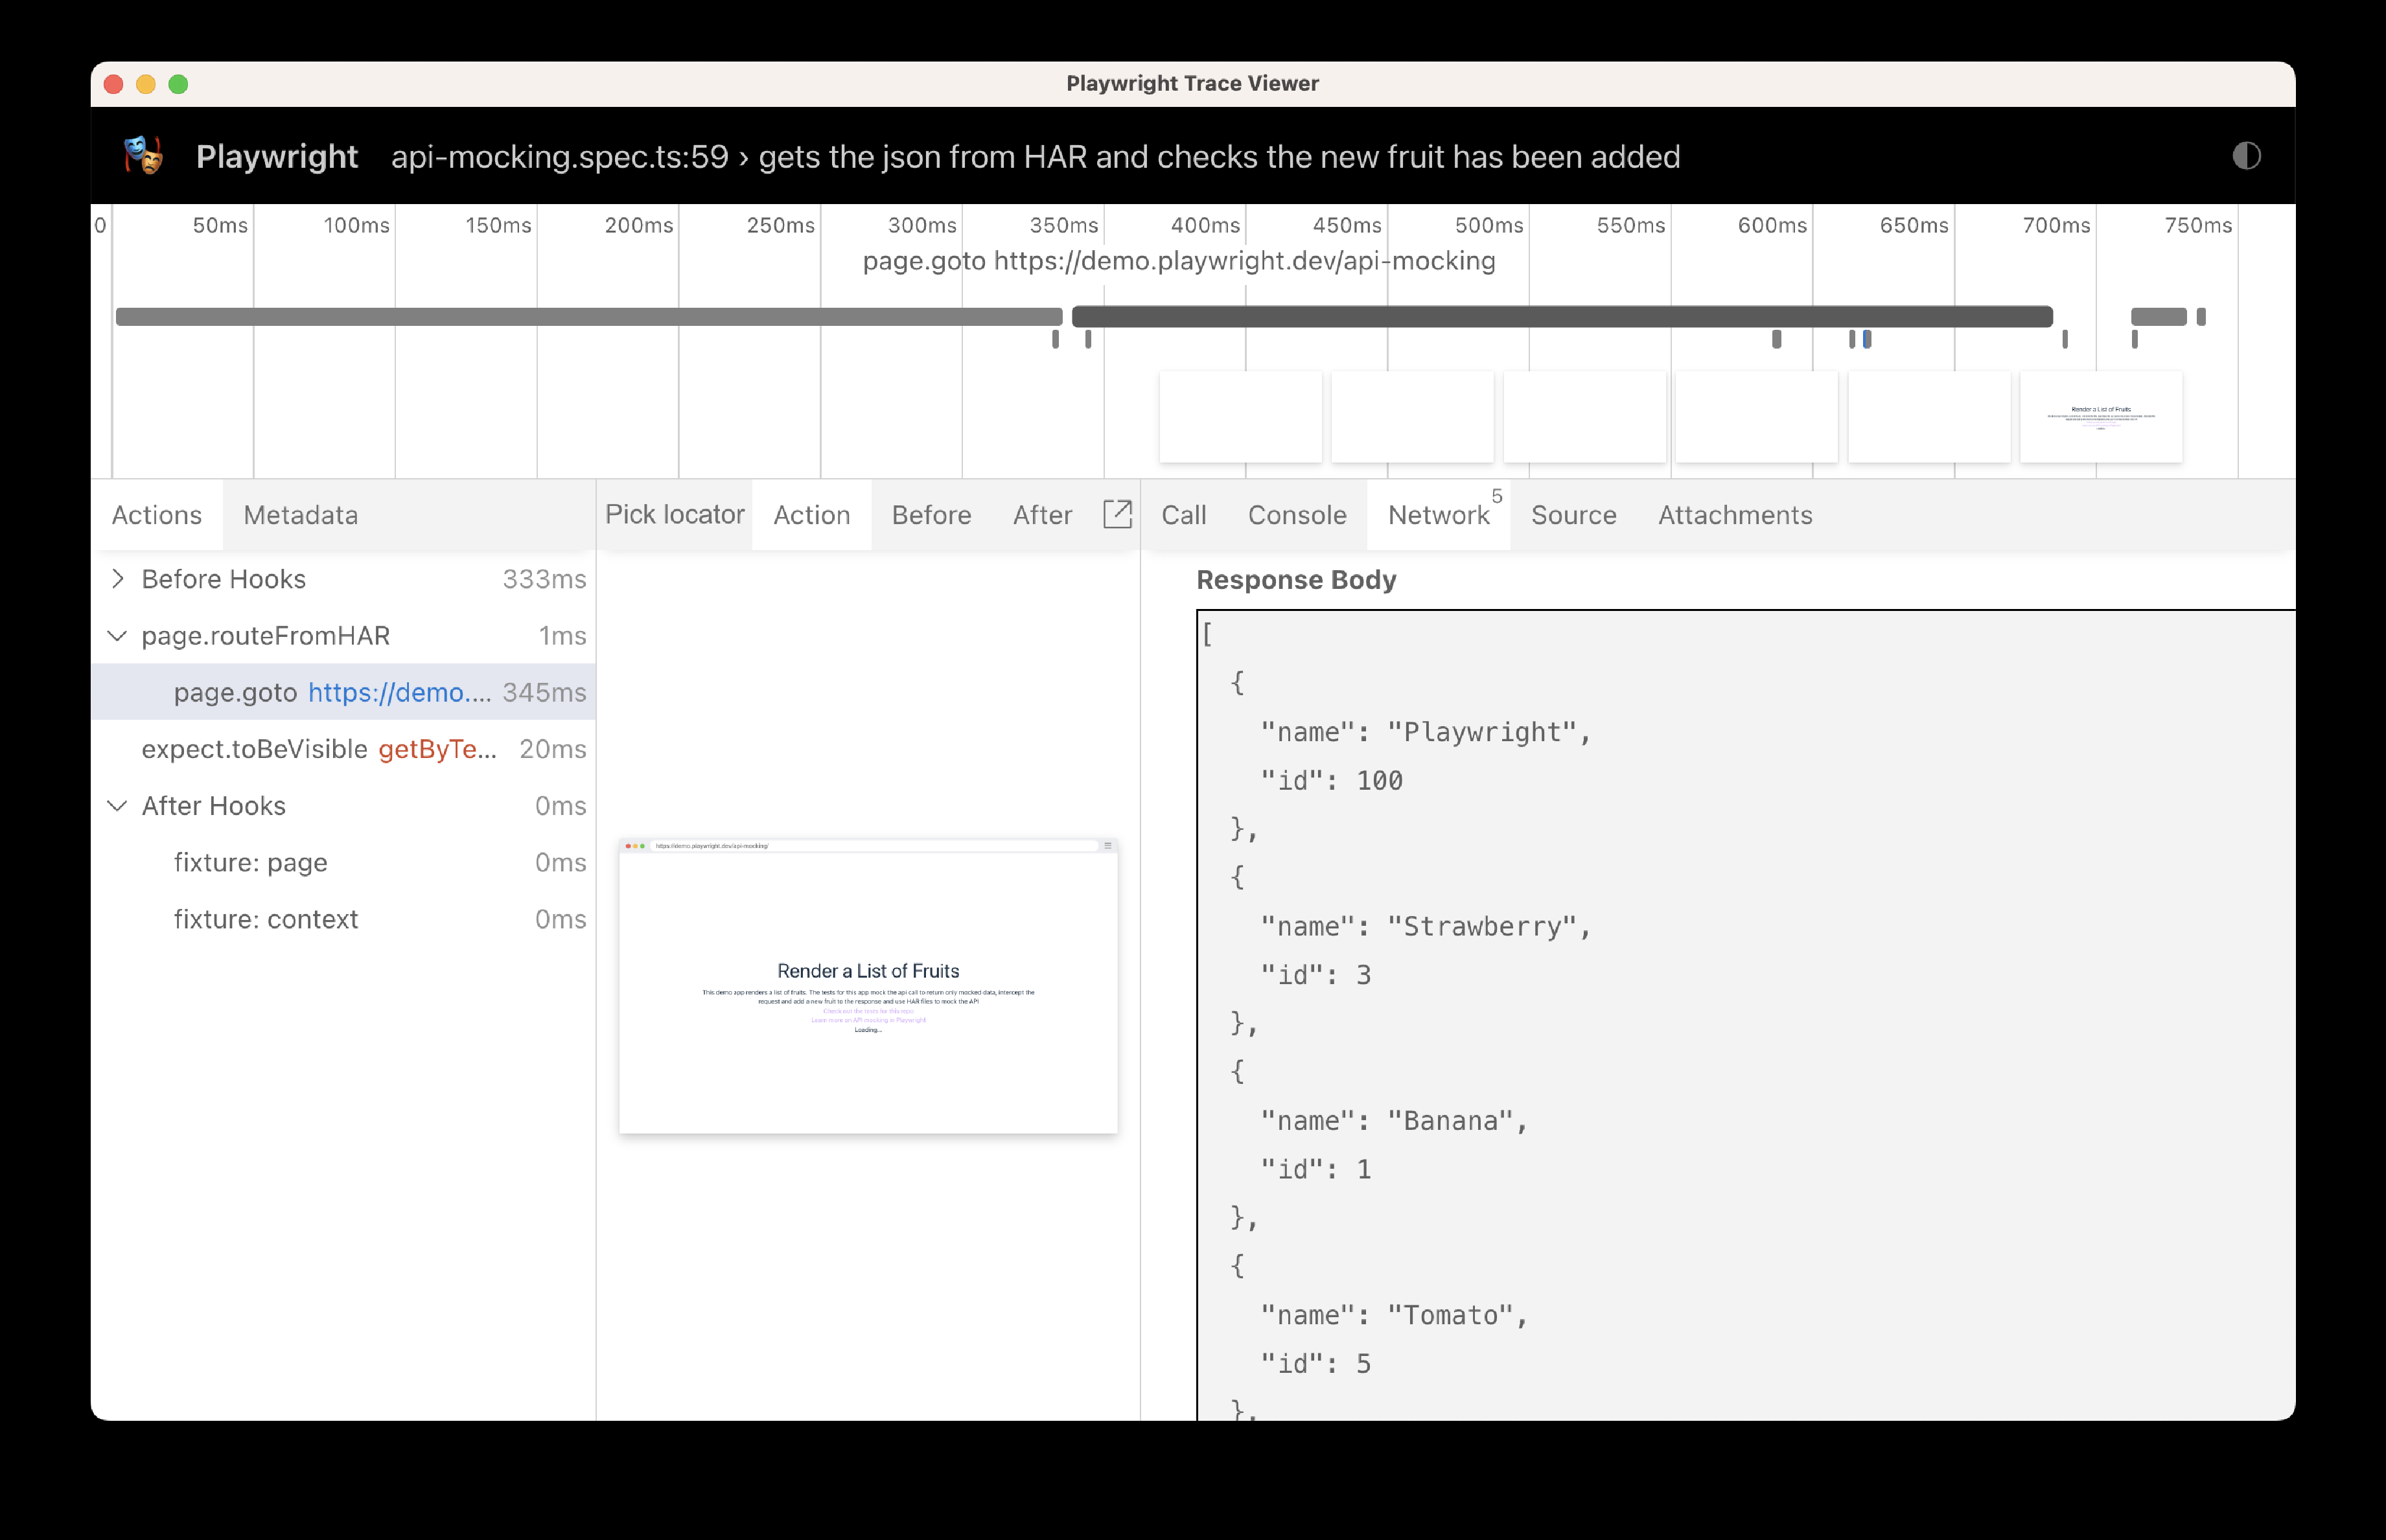Viewport: 2386px width, 1540px height.
Task: Select the Before snapshot tab
Action: (x=932, y=515)
